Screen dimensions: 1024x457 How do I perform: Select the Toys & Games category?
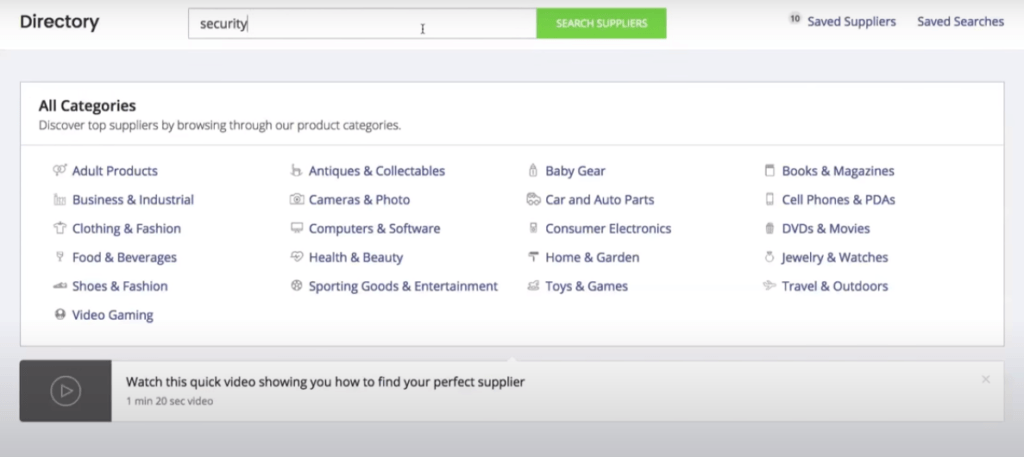coord(586,287)
